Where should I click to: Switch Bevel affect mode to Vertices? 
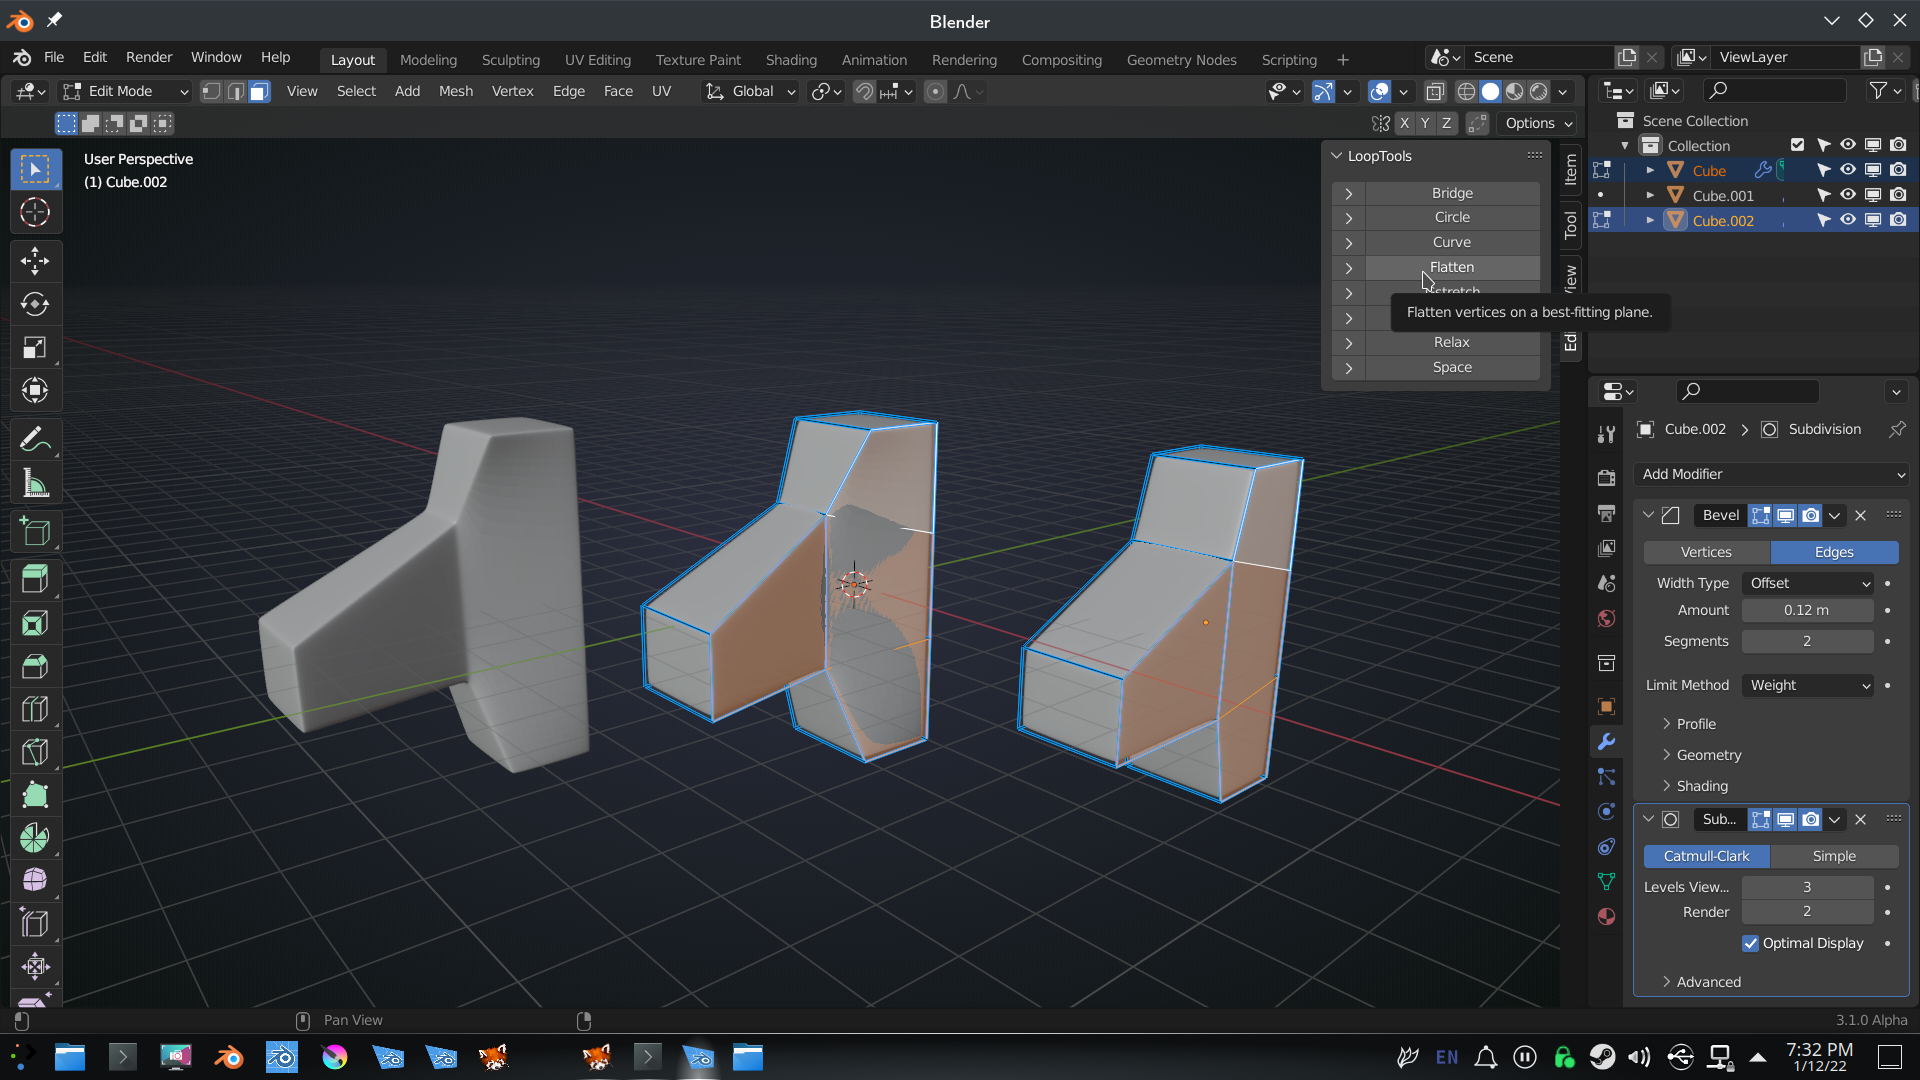(x=1706, y=552)
